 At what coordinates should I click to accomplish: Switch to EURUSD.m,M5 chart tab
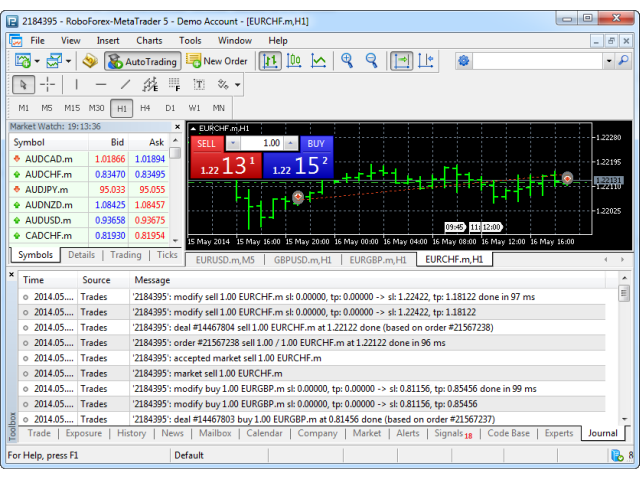pos(225,260)
